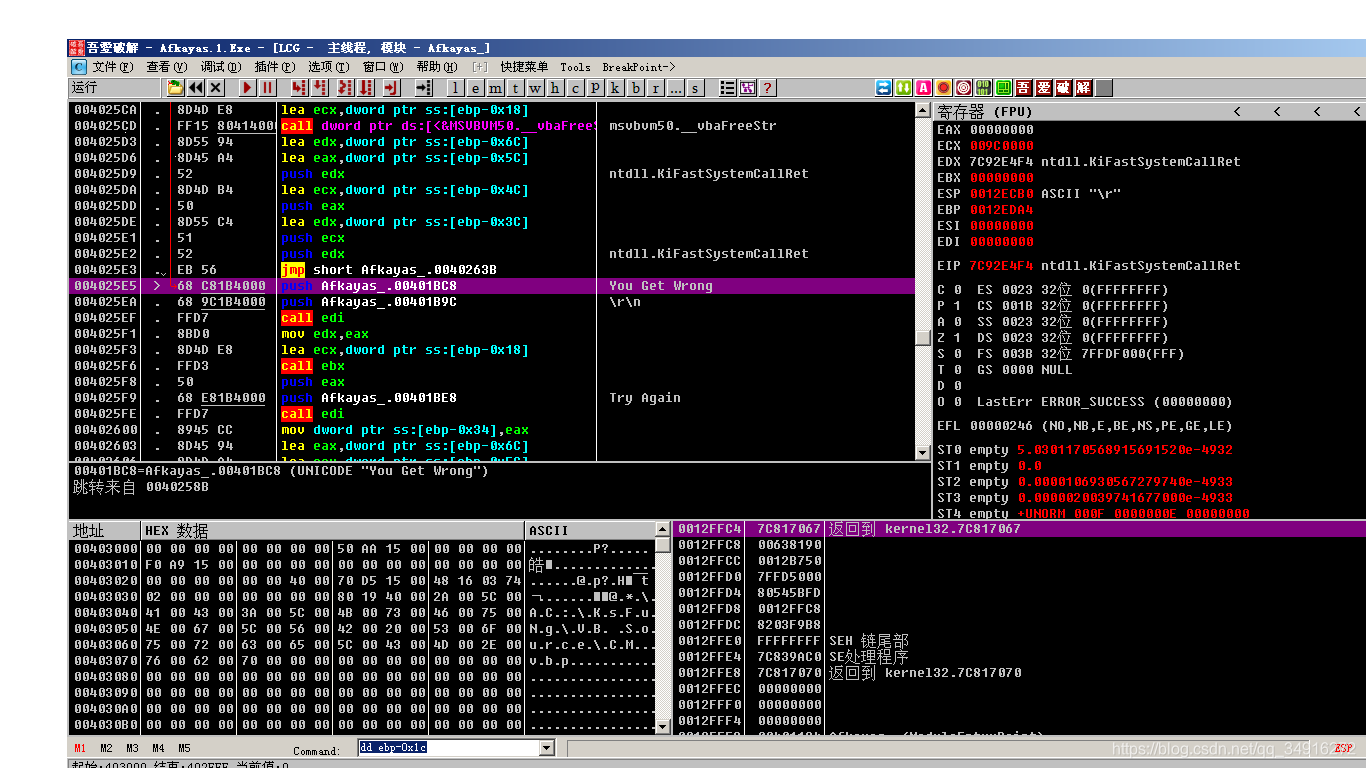Click disassembly pane scroll up arrow
This screenshot has width=1366, height=768.
click(923, 110)
